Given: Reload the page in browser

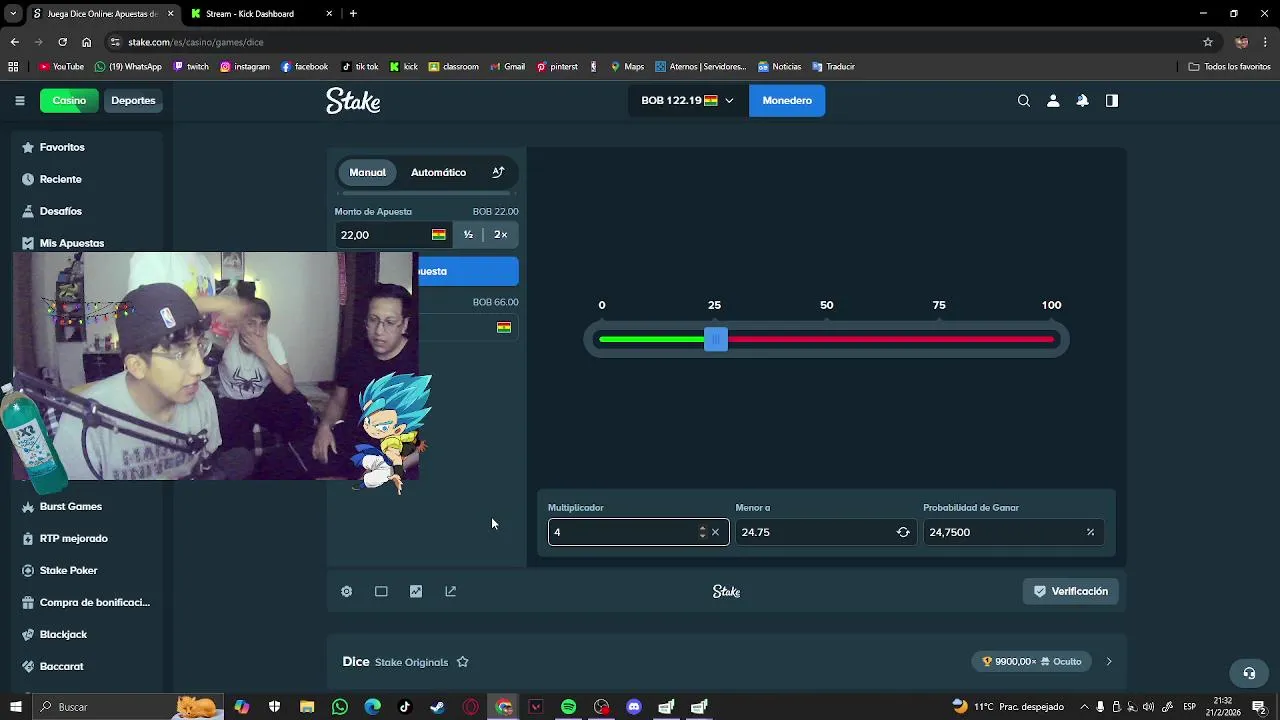Looking at the screenshot, I should pos(62,42).
